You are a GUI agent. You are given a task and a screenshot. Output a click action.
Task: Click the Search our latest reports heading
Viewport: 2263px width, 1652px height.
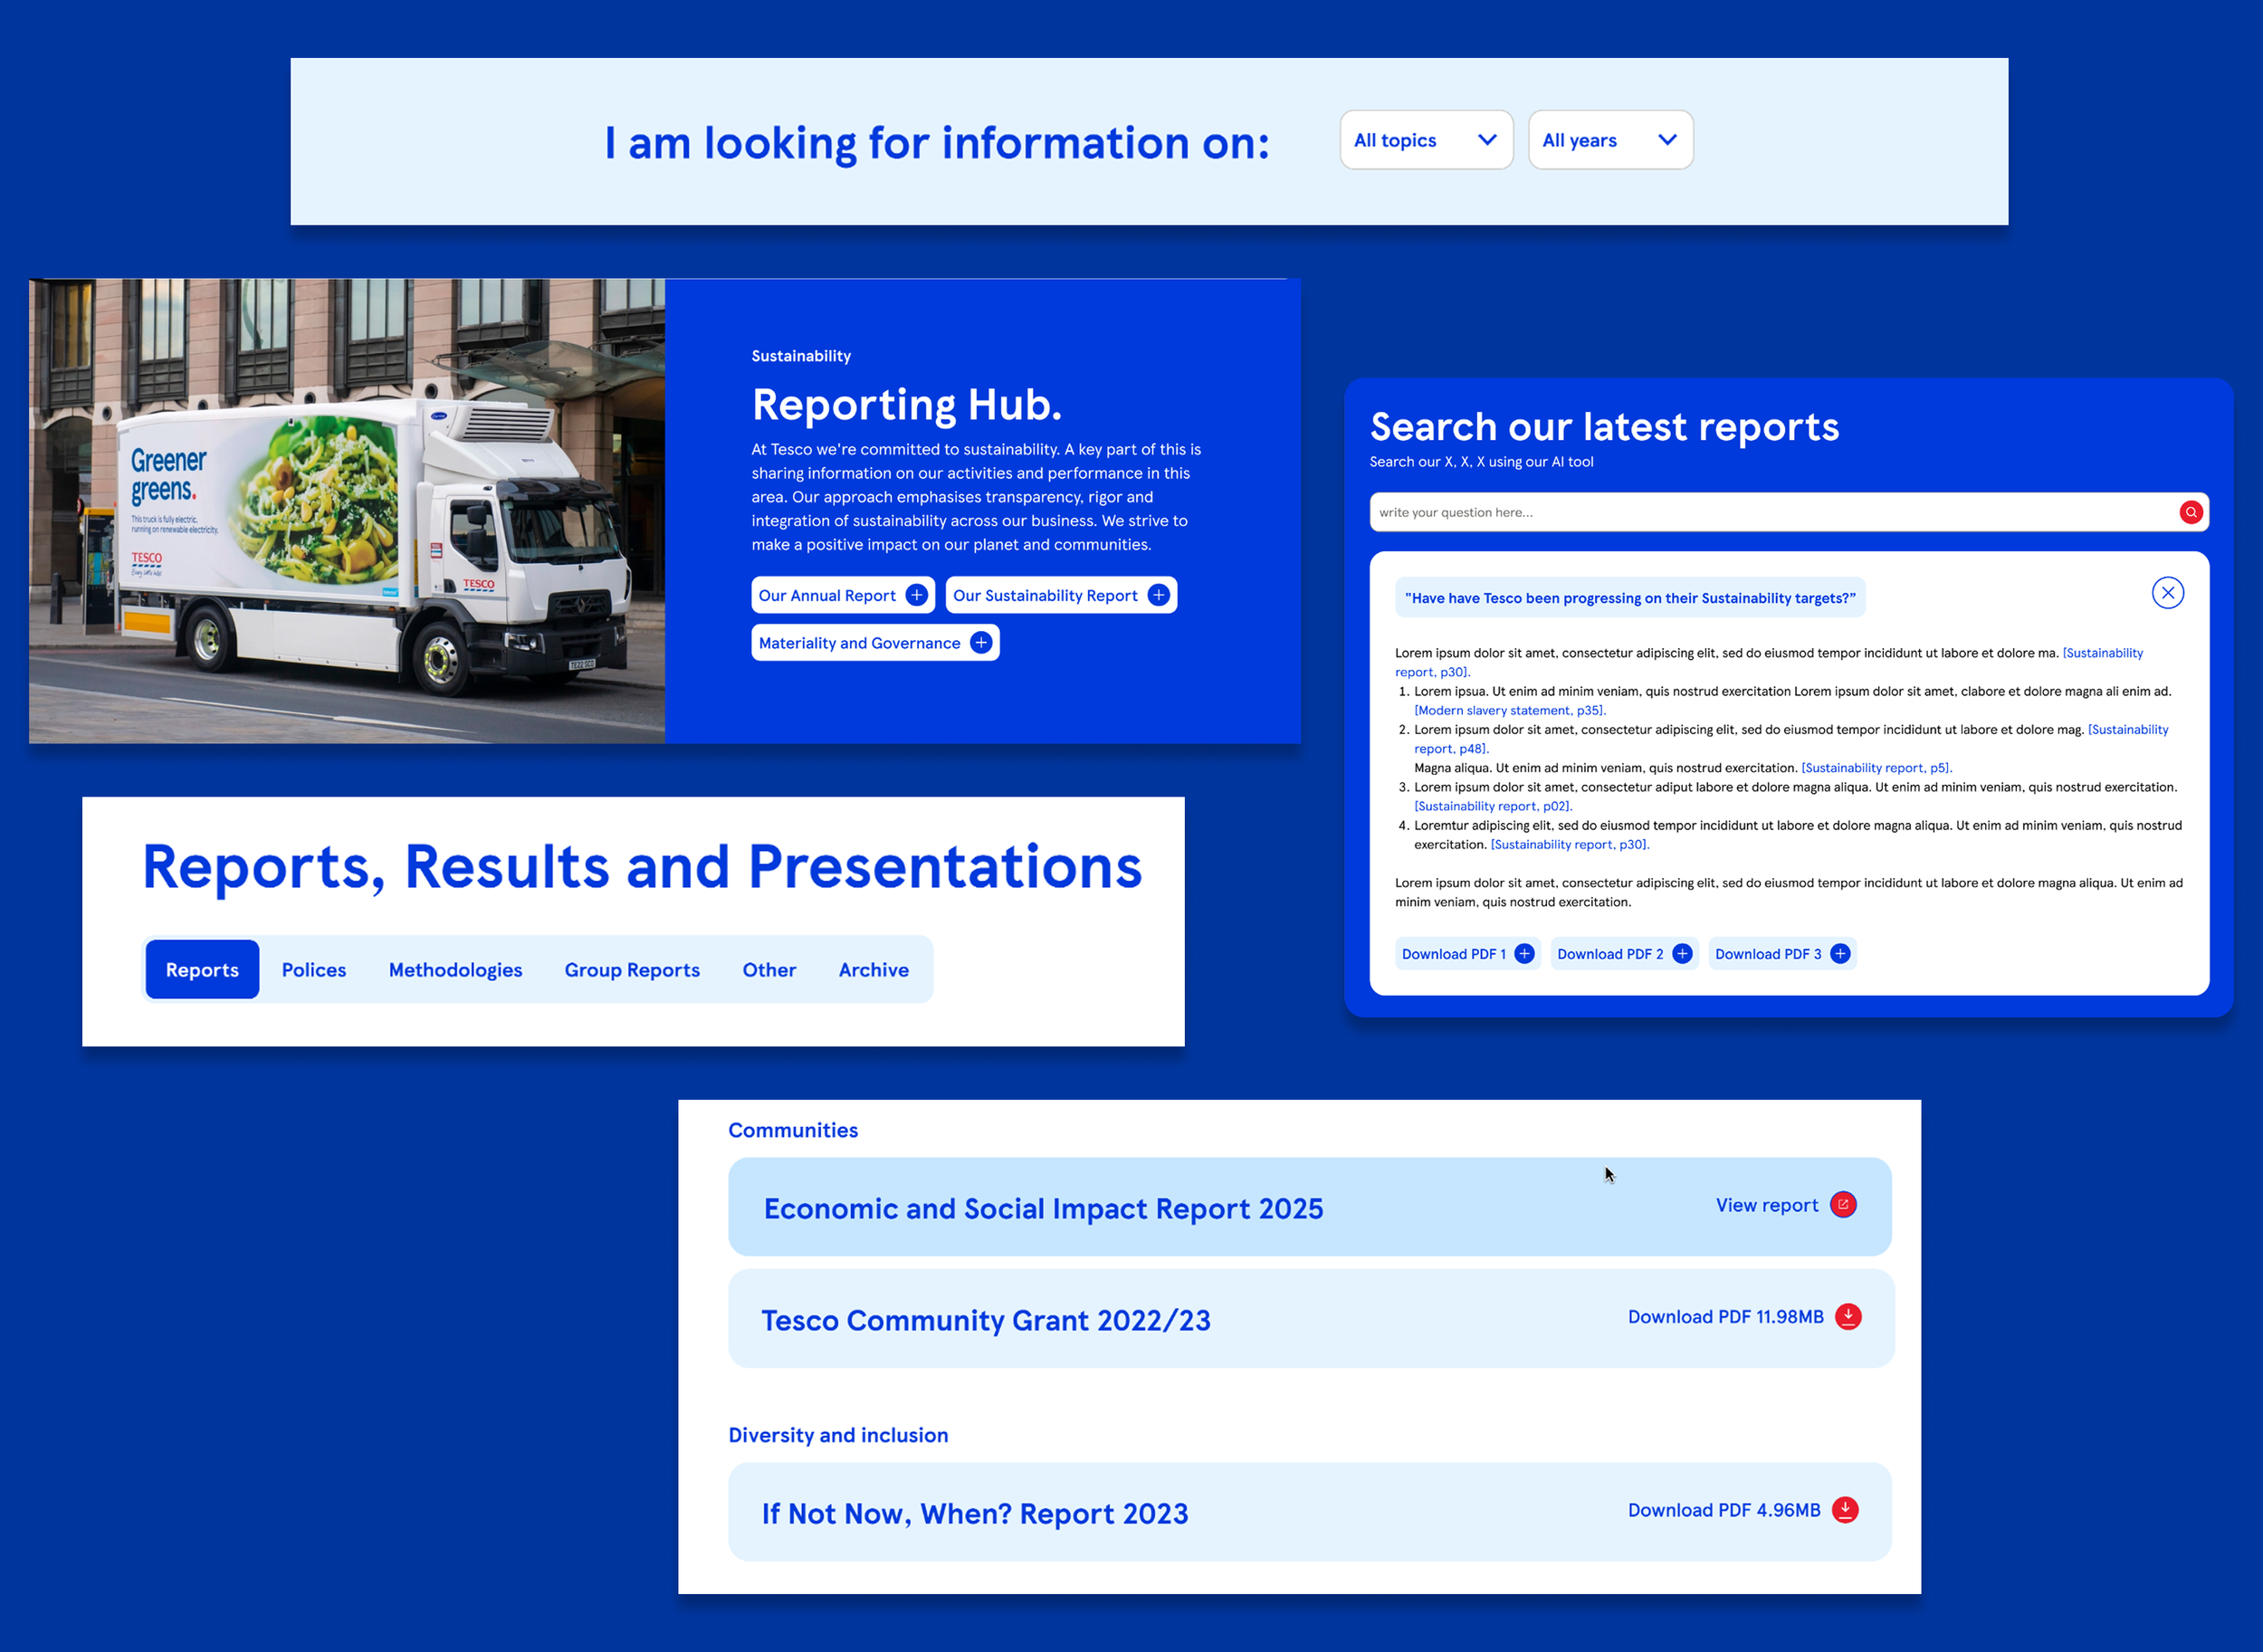[1604, 427]
